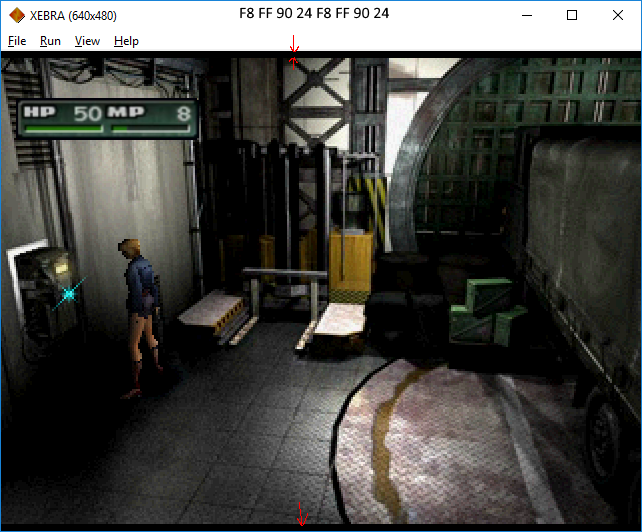
Task: Minimize the XEBRA window
Action: (x=527, y=16)
